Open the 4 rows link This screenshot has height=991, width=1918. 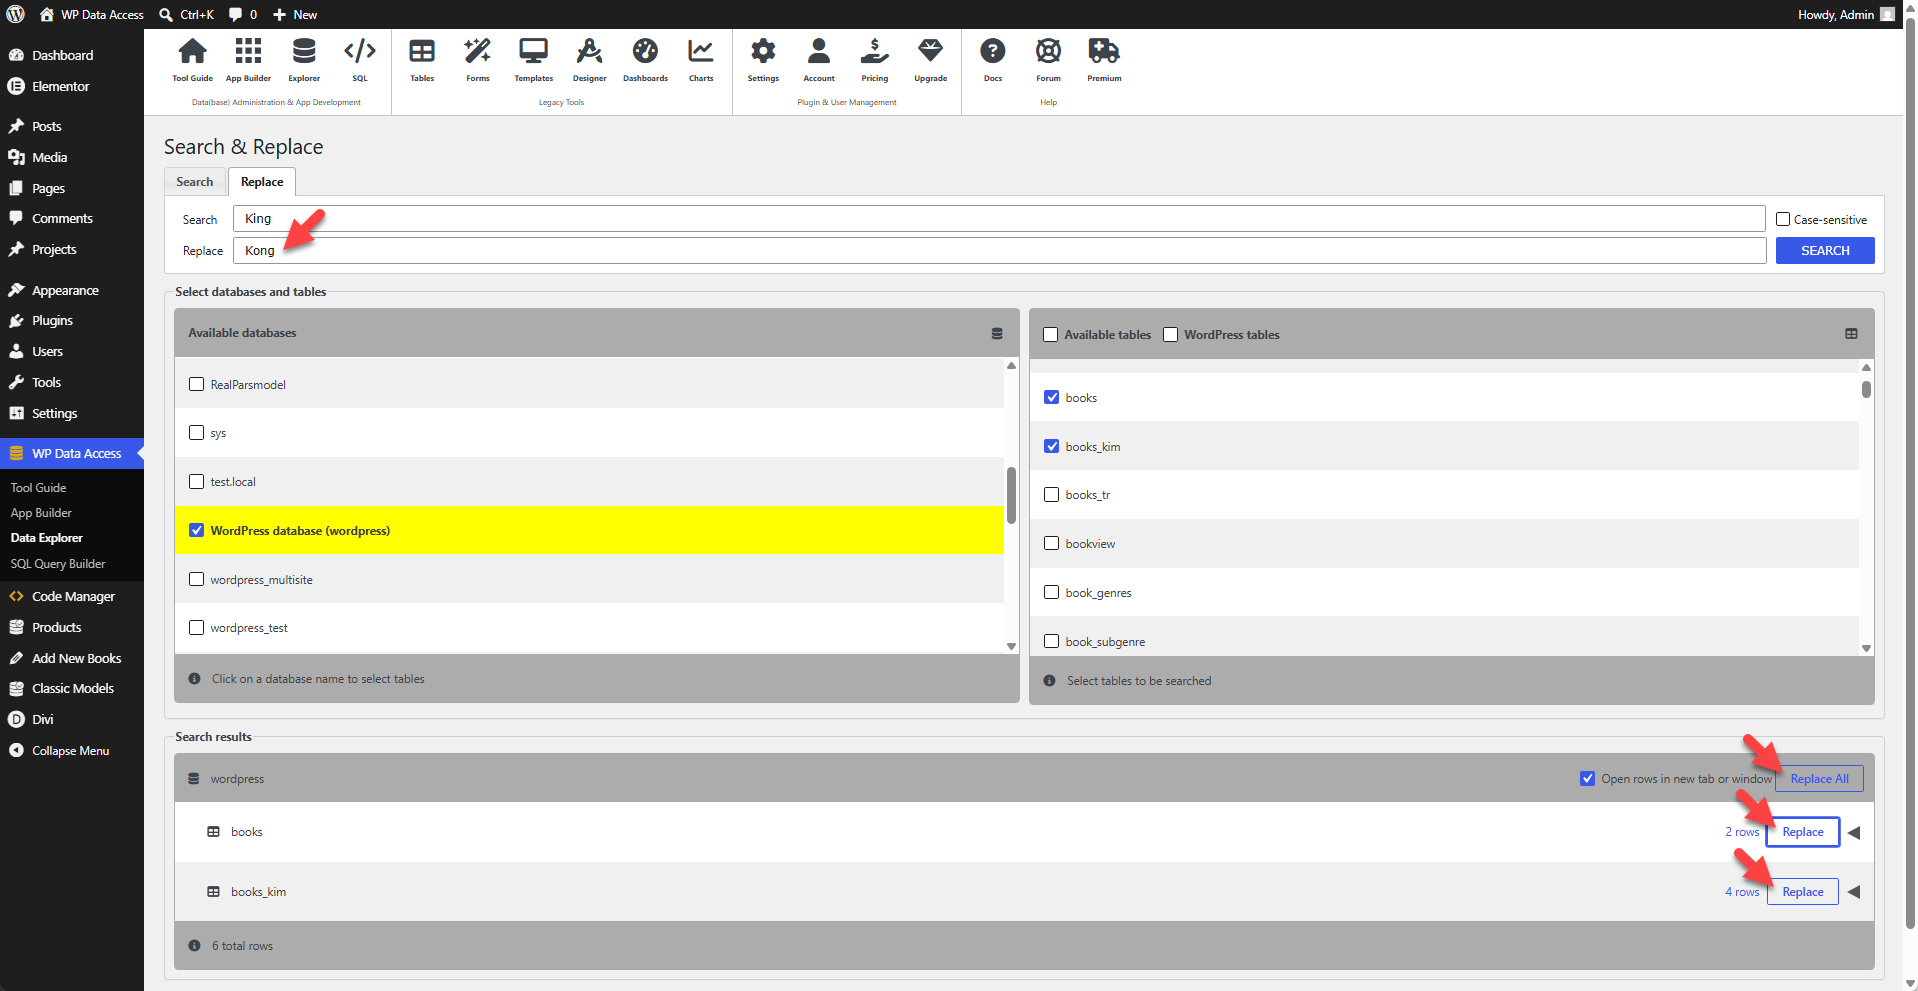(1742, 892)
